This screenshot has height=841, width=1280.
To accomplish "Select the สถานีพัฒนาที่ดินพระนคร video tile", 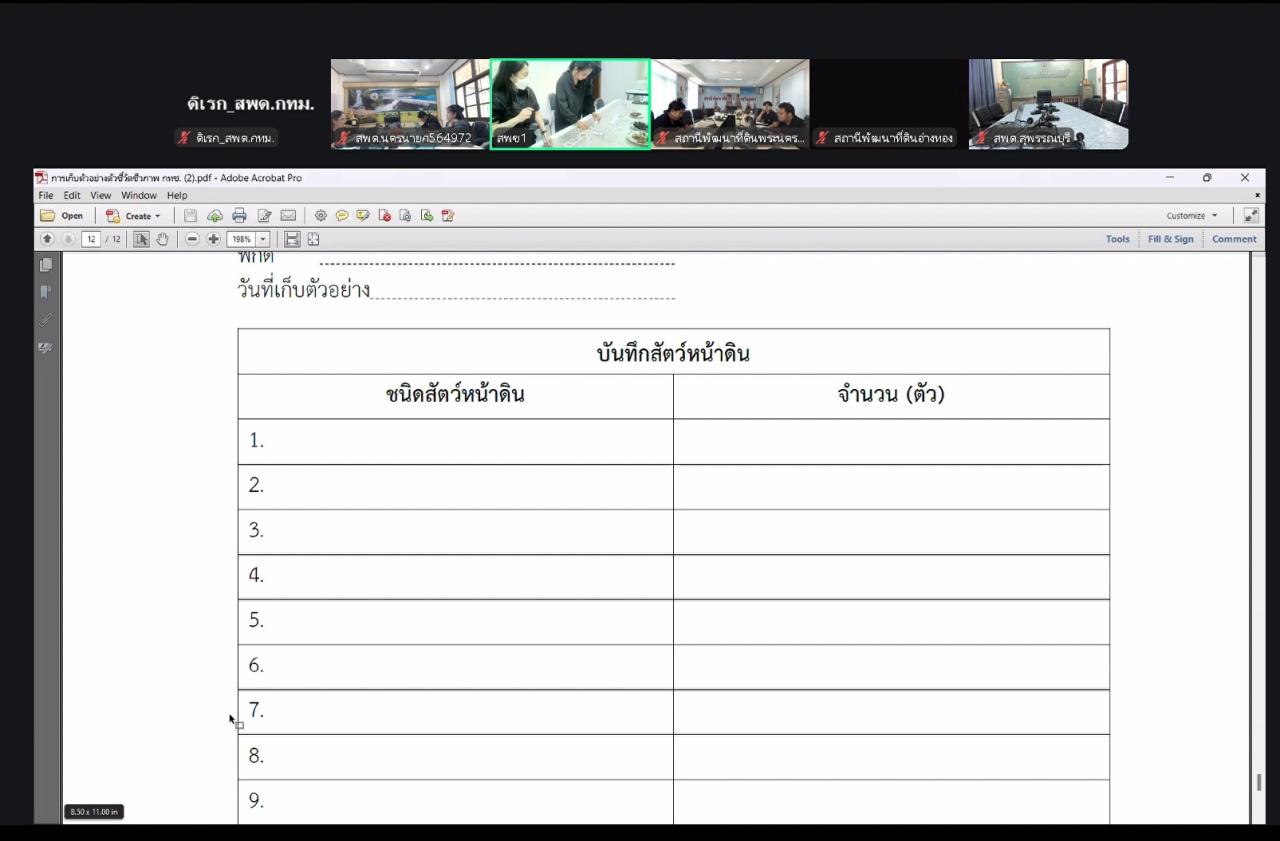I will 730,104.
